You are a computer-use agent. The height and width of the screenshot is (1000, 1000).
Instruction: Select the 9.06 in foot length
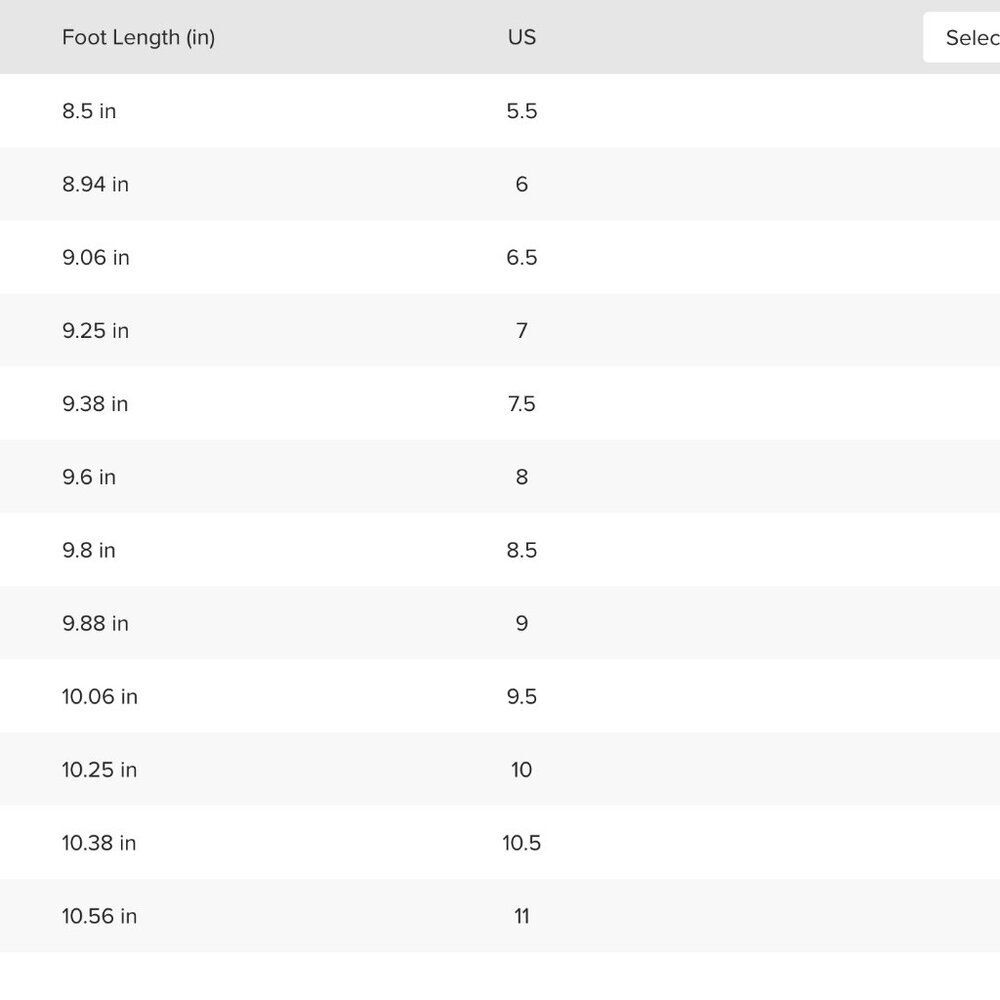coord(96,258)
